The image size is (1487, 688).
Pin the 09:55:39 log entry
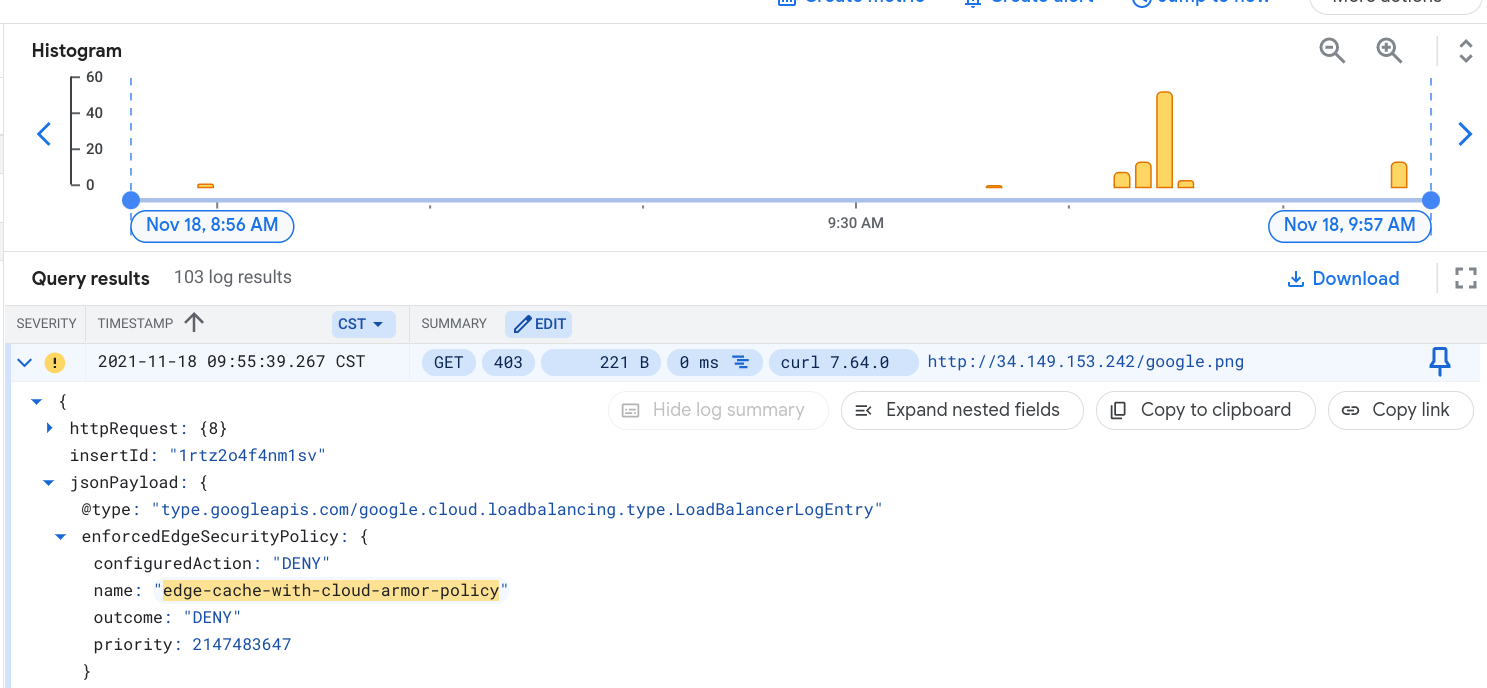click(1439, 362)
